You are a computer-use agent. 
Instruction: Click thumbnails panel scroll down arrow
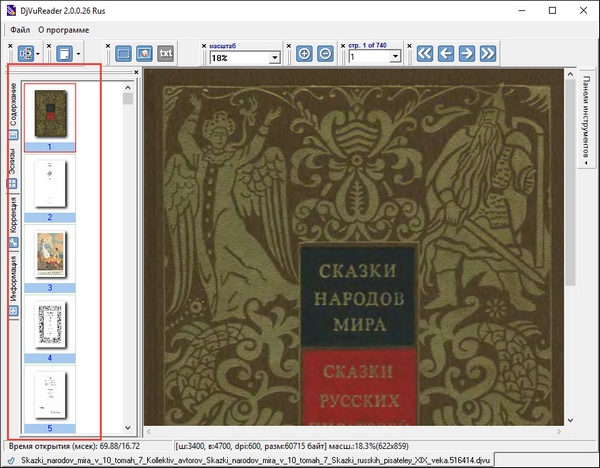coord(128,428)
